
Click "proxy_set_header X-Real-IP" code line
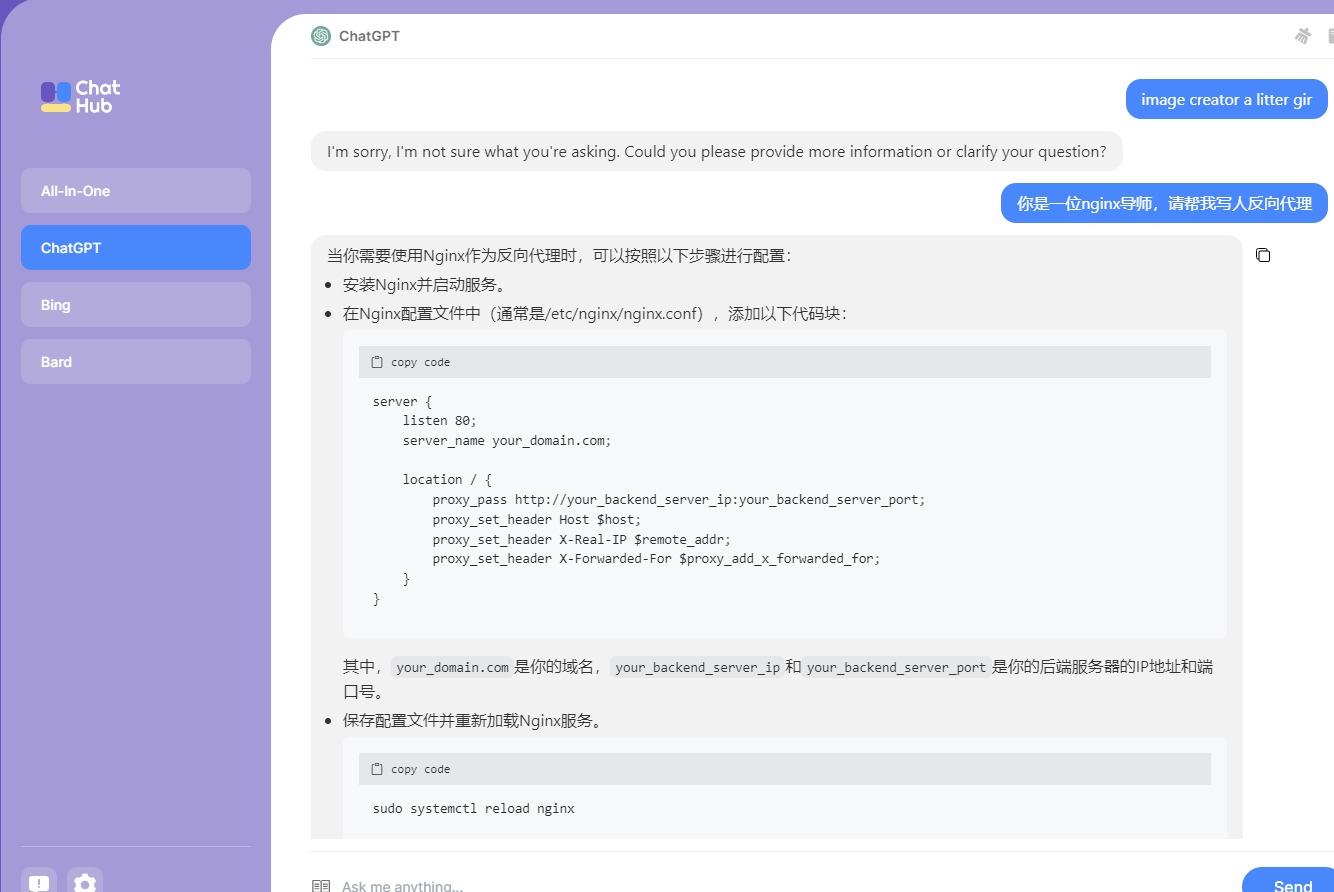pyautogui.click(x=582, y=539)
